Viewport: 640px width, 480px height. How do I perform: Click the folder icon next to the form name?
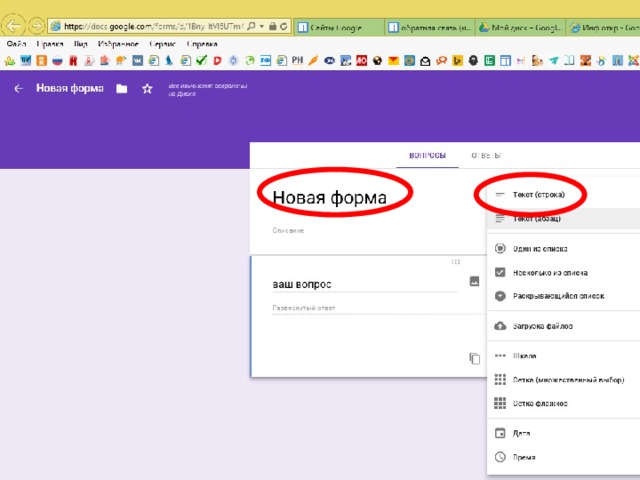click(x=121, y=89)
